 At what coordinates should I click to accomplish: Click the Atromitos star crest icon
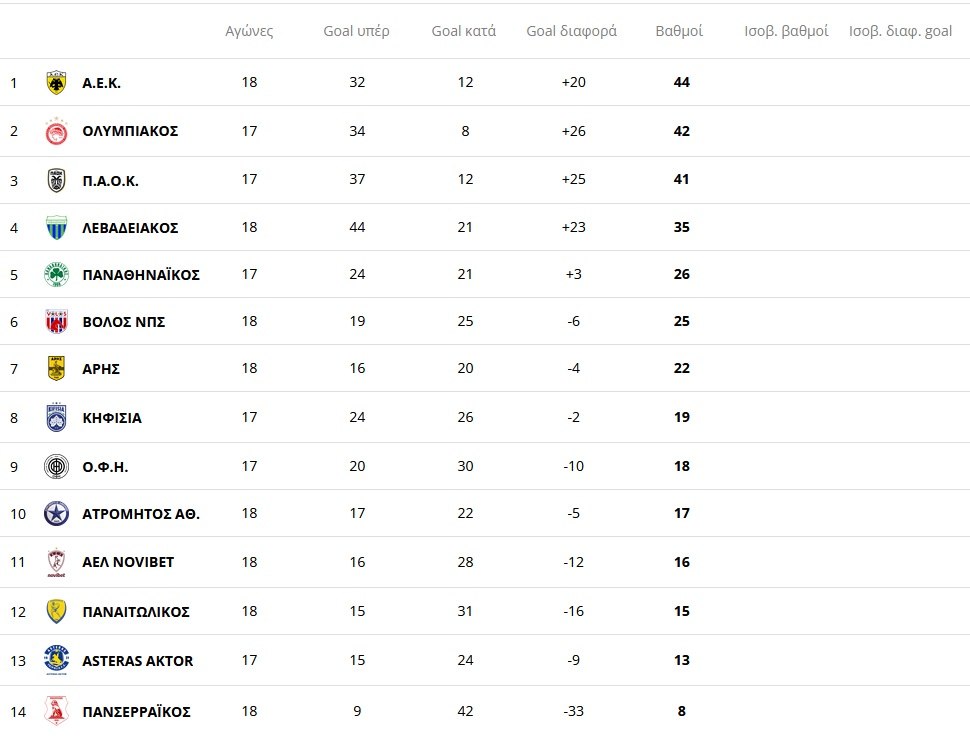tap(57, 514)
